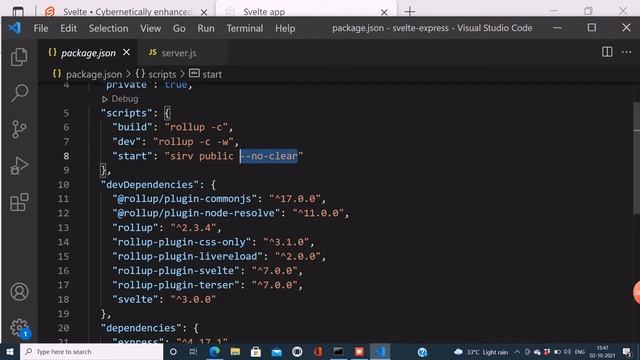
Task: Open the weather widget showing Light rain
Action: click(x=481, y=352)
